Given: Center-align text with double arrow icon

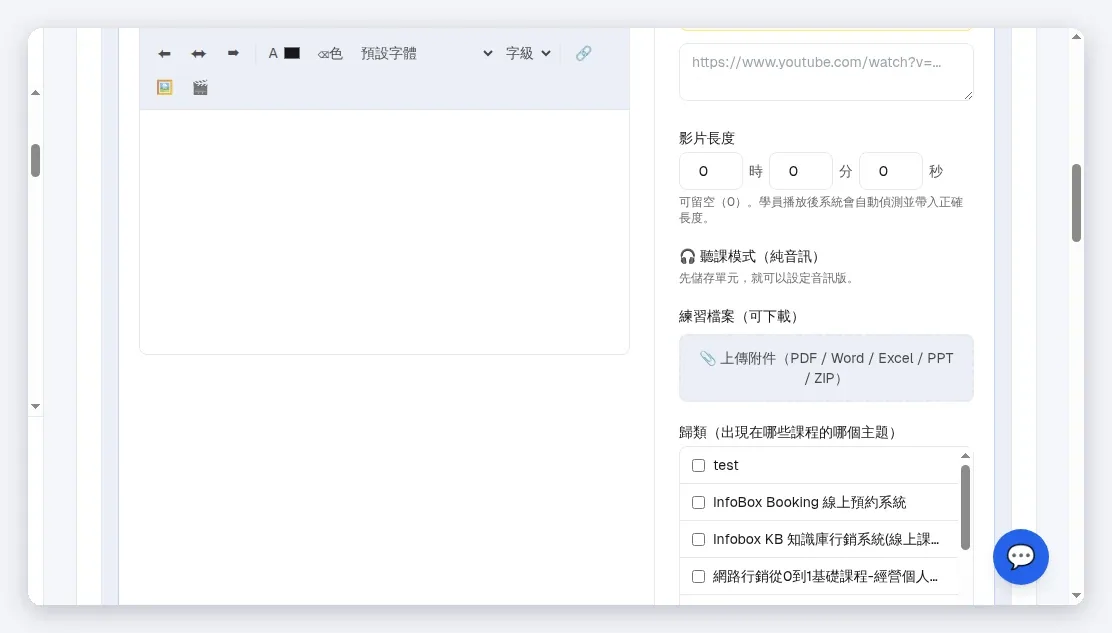Looking at the screenshot, I should coord(199,54).
